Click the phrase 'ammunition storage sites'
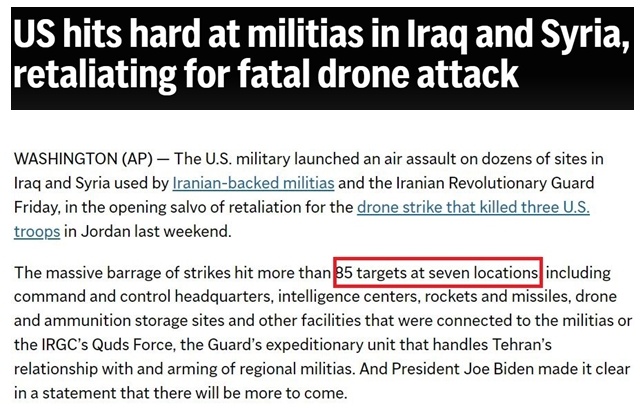The height and width of the screenshot is (409, 642). 134,321
